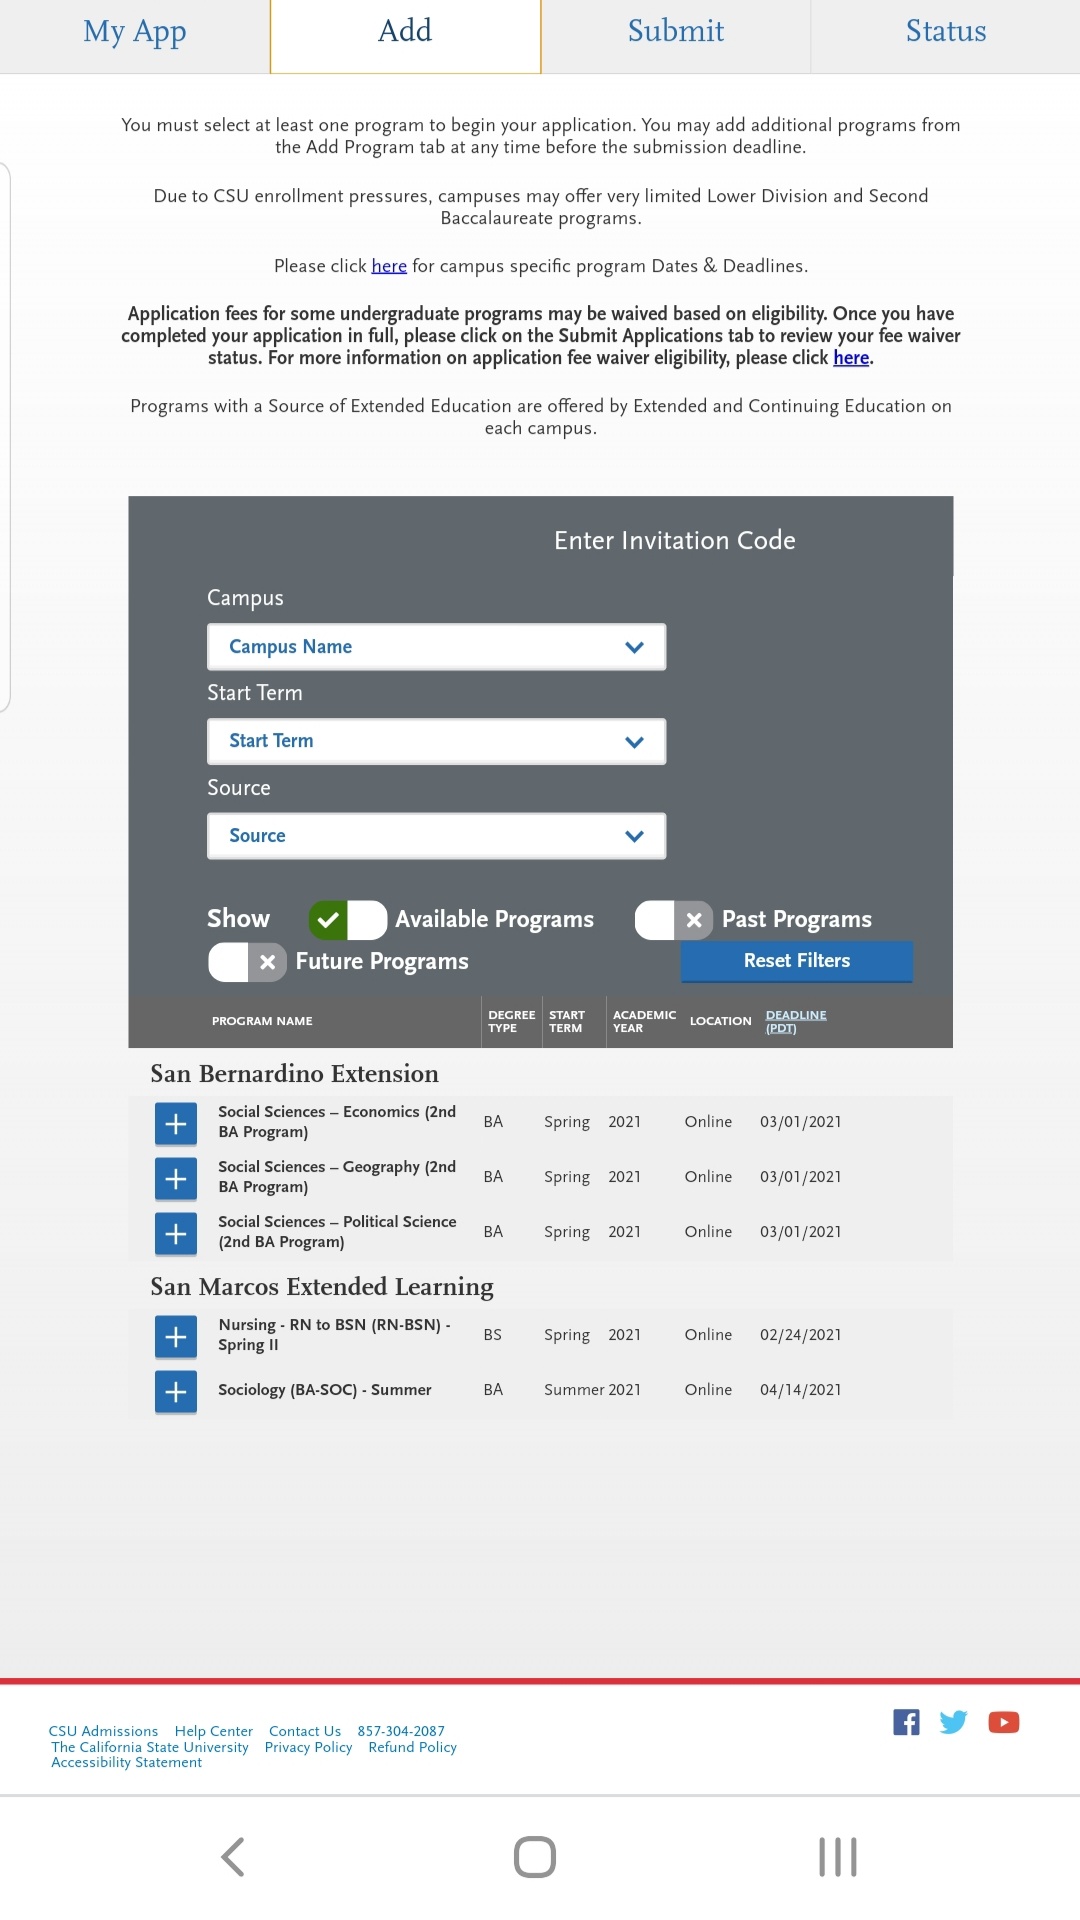The height and width of the screenshot is (1920, 1080).
Task: Expand the Start Term dropdown
Action: (x=436, y=741)
